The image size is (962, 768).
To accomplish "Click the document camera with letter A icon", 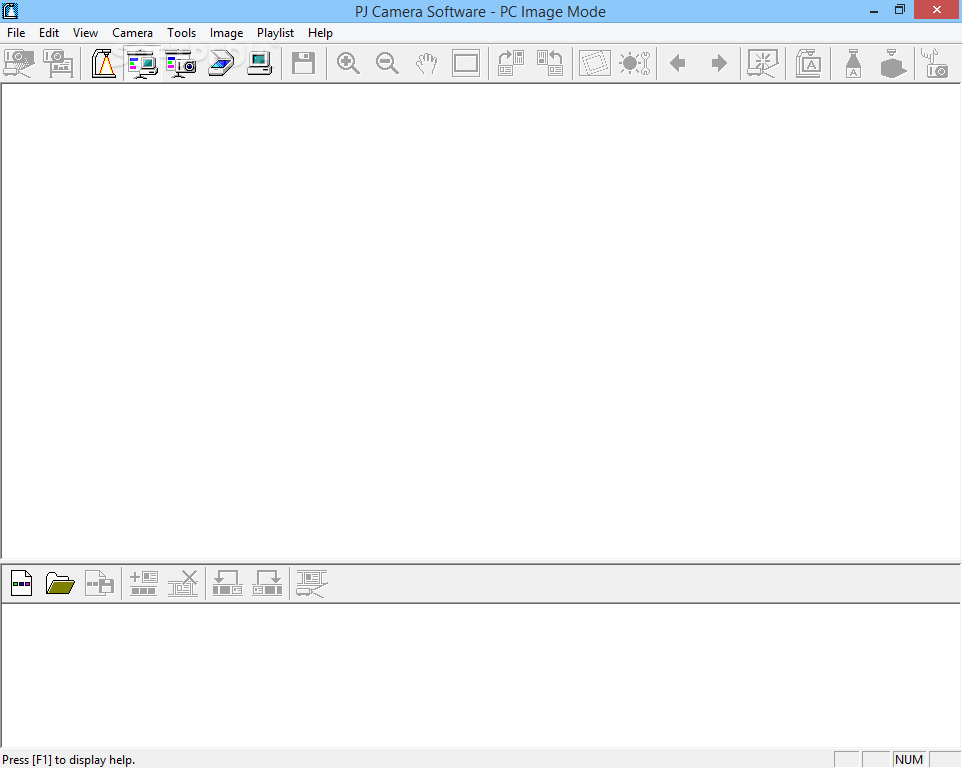I will click(808, 63).
